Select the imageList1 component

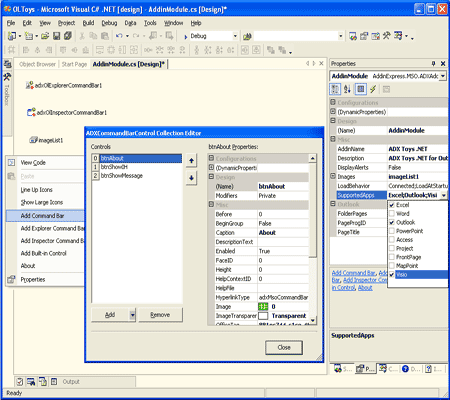[x=46, y=140]
